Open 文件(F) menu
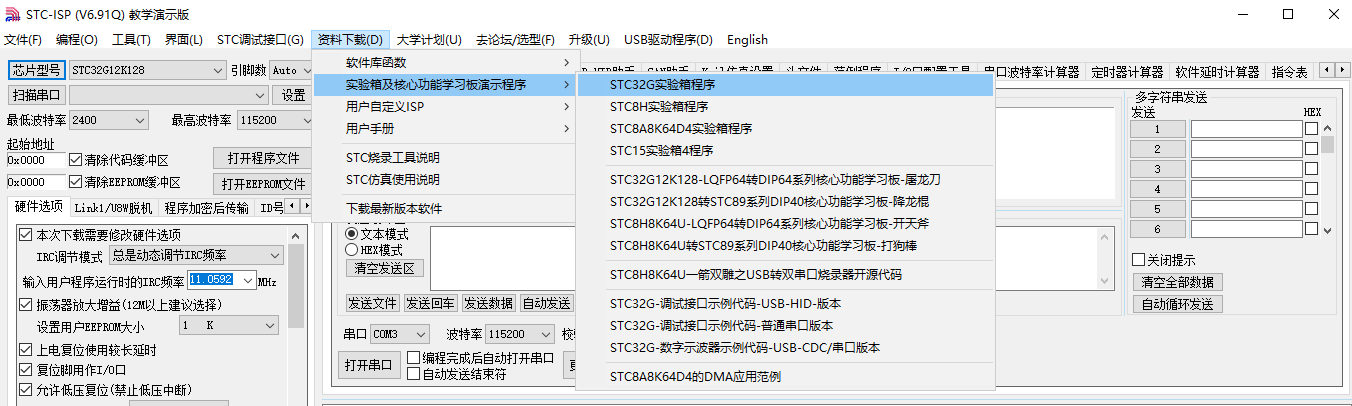This screenshot has width=1352, height=406. (x=23, y=40)
